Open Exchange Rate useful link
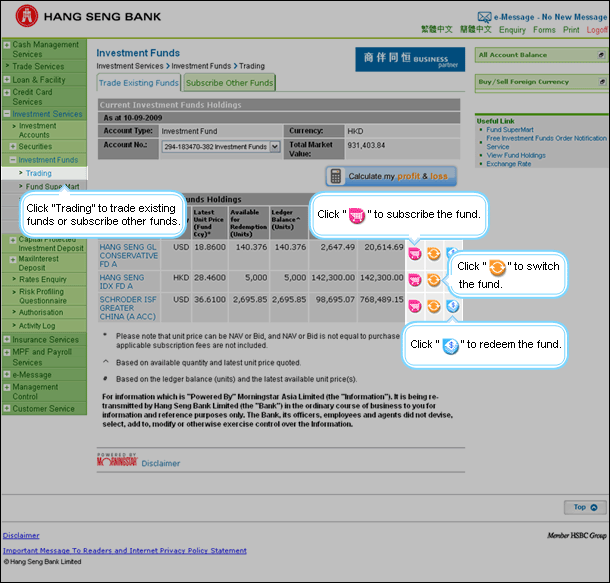This screenshot has width=610, height=583. coord(508,164)
